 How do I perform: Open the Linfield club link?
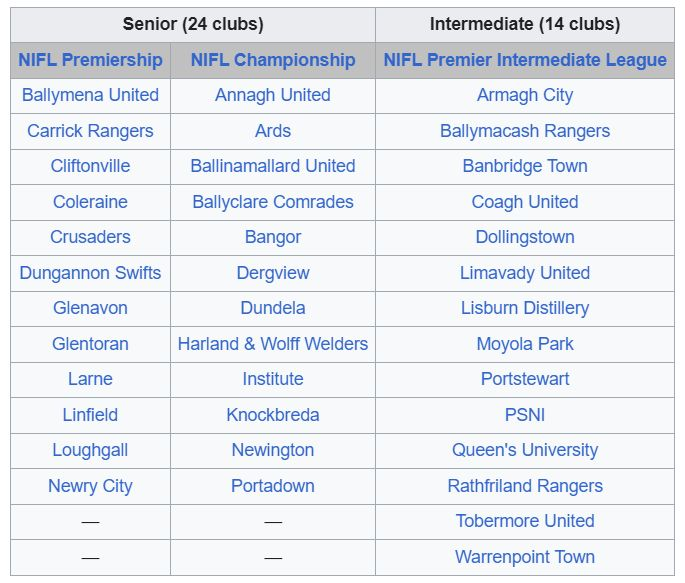tap(90, 414)
